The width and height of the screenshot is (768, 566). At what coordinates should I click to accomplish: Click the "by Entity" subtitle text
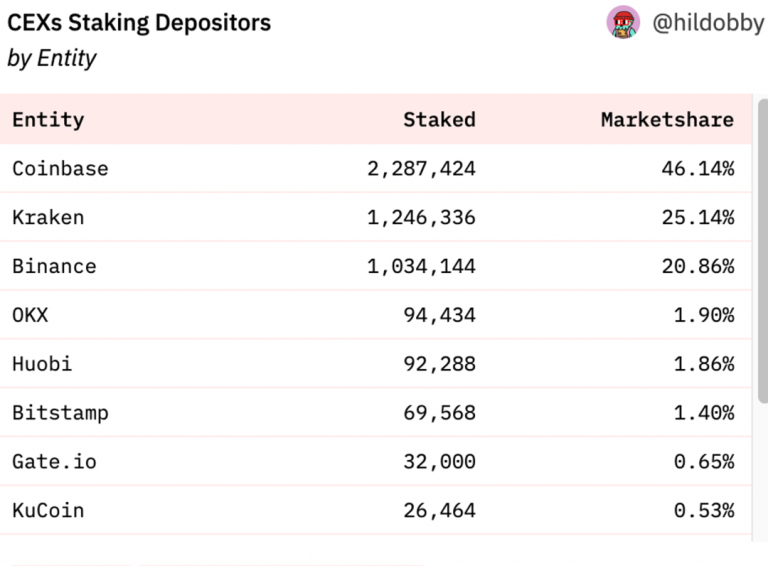(52, 58)
